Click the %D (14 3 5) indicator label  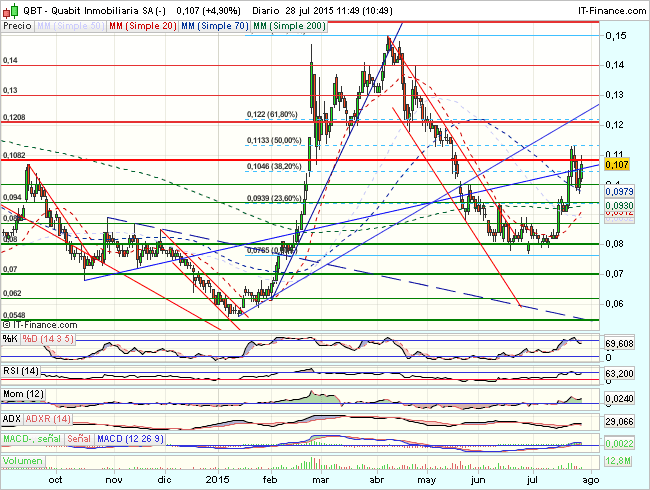(x=48, y=339)
